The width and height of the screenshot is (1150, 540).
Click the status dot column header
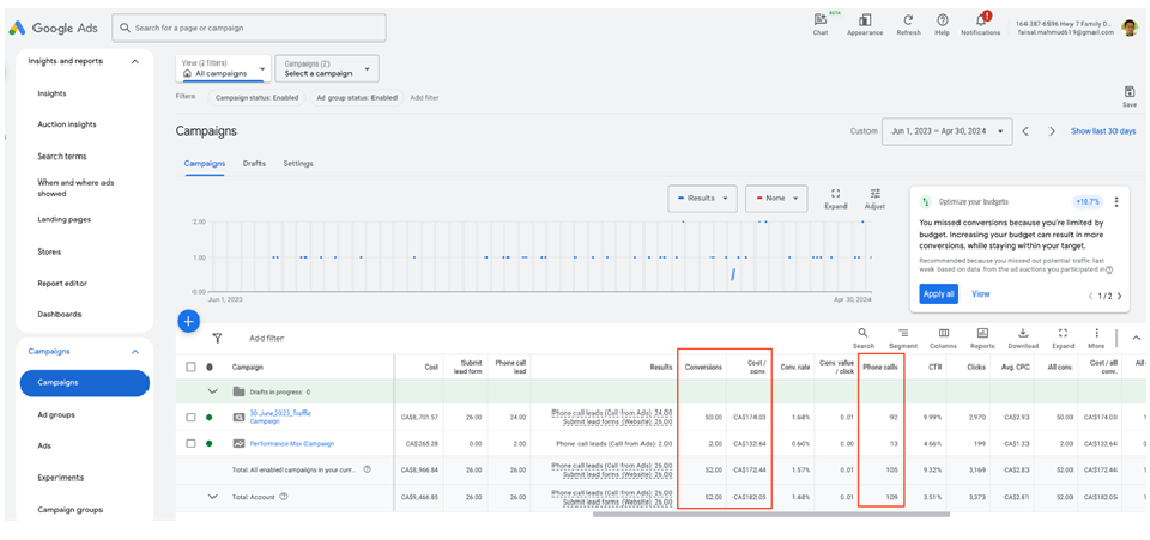[210, 366]
